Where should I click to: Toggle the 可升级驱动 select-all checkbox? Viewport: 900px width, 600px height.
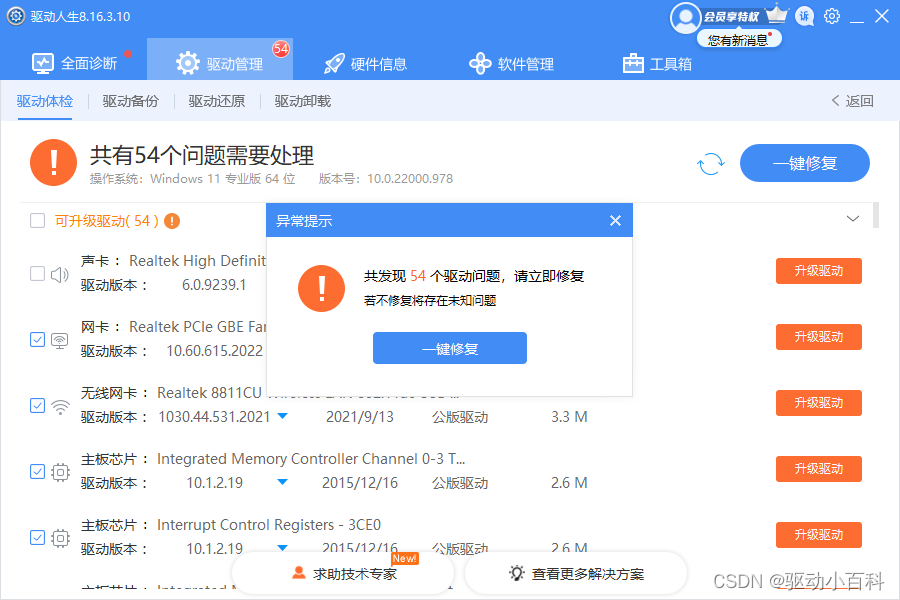tap(37, 220)
